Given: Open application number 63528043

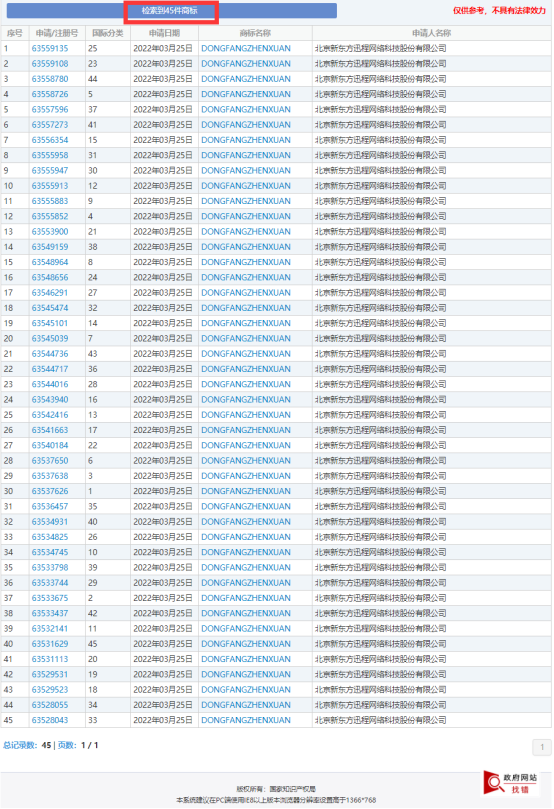Looking at the screenshot, I should [x=50, y=720].
